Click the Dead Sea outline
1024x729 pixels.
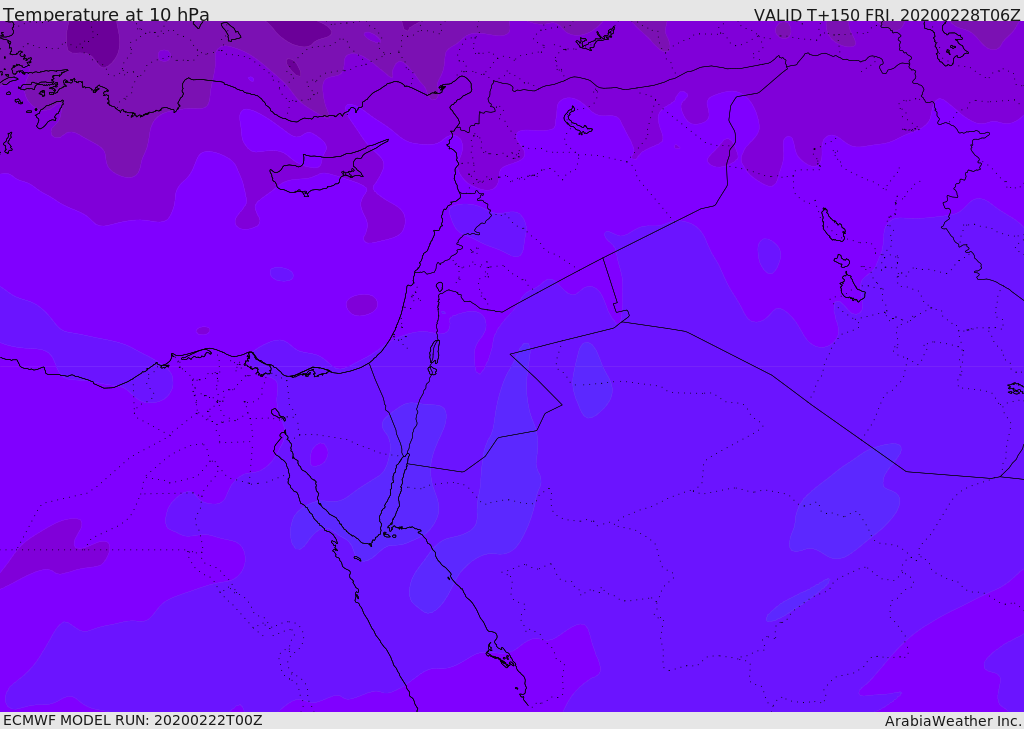coord(434,352)
